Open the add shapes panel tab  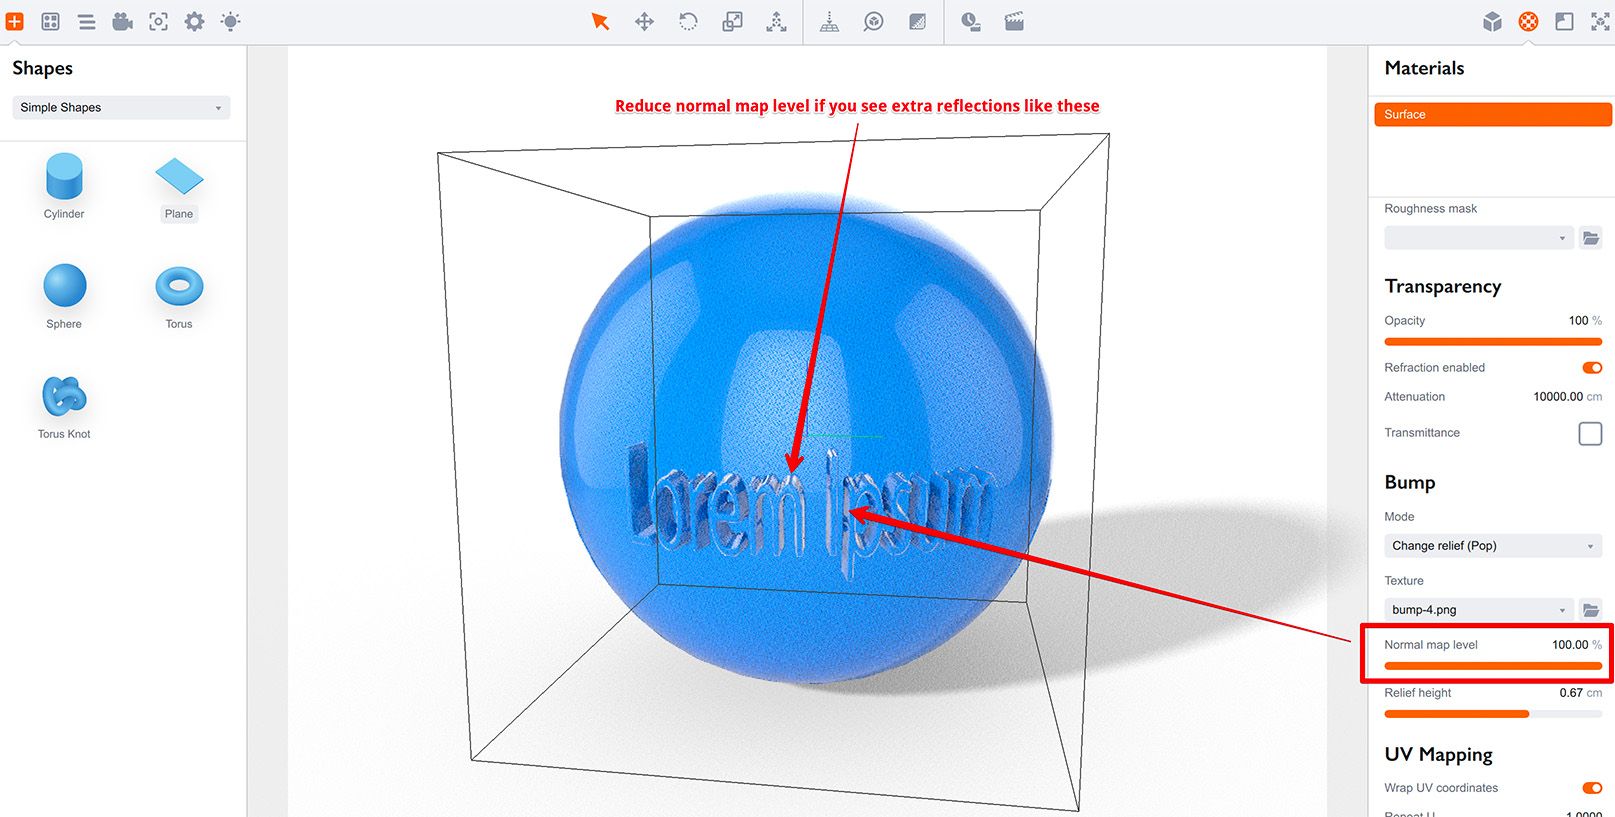[x=15, y=22]
